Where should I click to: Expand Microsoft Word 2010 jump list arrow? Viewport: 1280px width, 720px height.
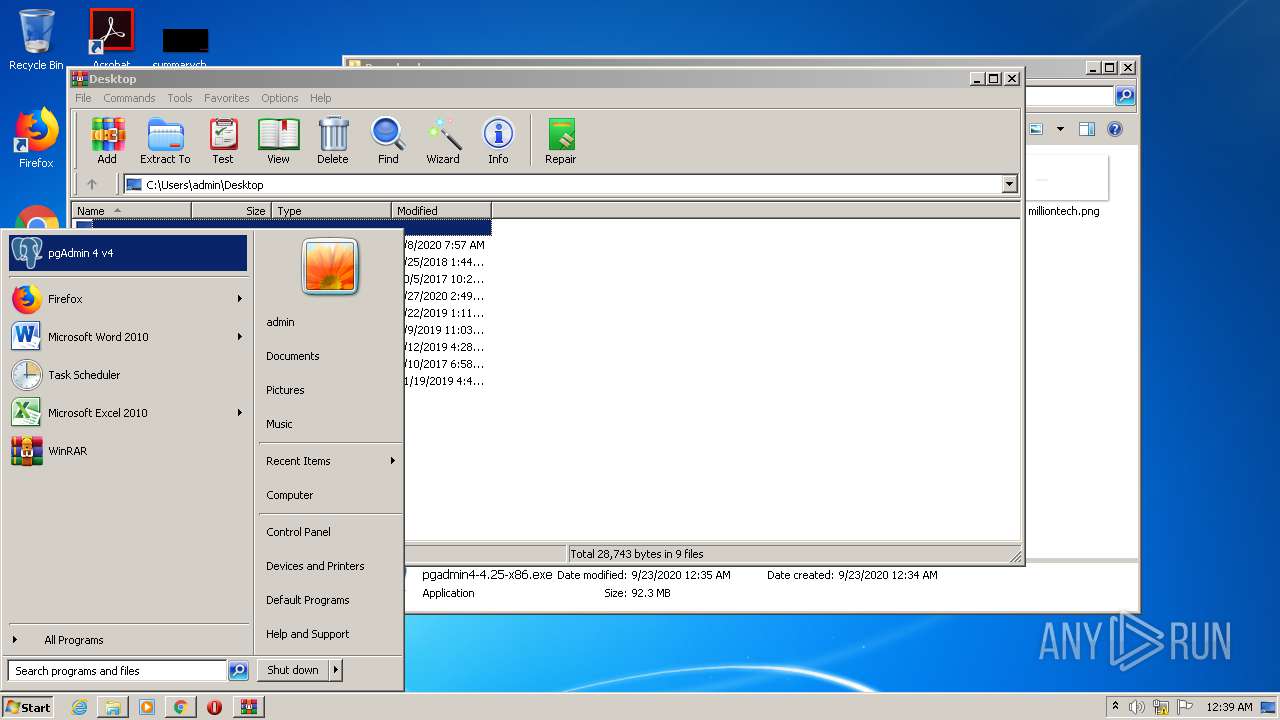click(x=240, y=337)
